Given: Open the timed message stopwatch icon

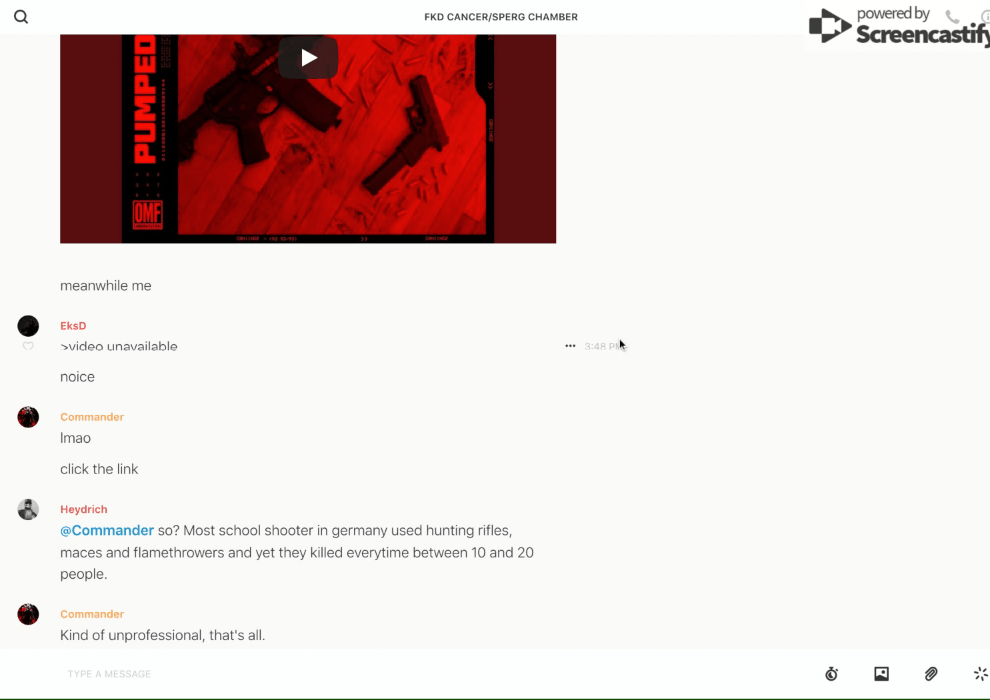Looking at the screenshot, I should point(831,674).
